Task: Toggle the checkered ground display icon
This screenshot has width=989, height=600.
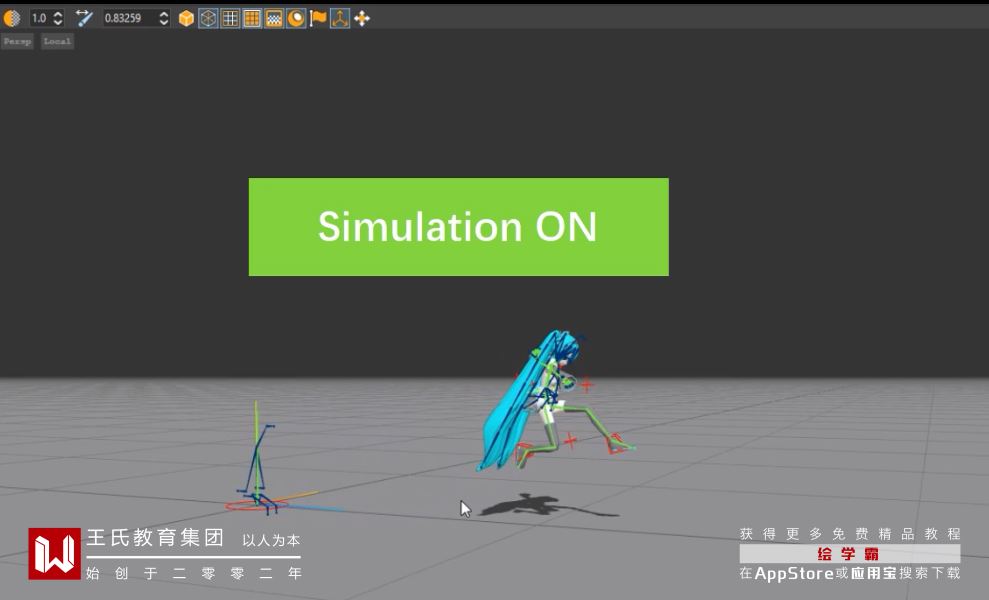Action: tap(274, 18)
